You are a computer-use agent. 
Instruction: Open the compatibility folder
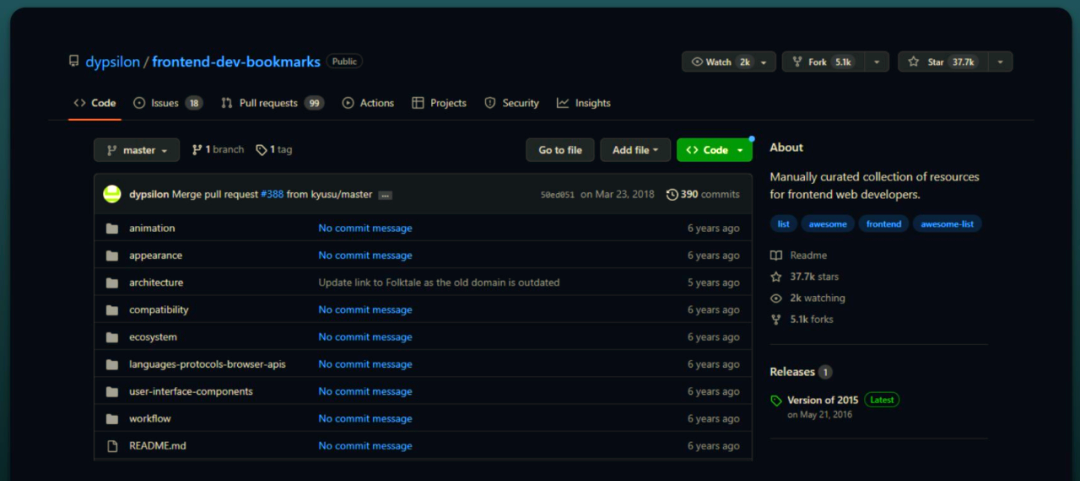point(159,310)
